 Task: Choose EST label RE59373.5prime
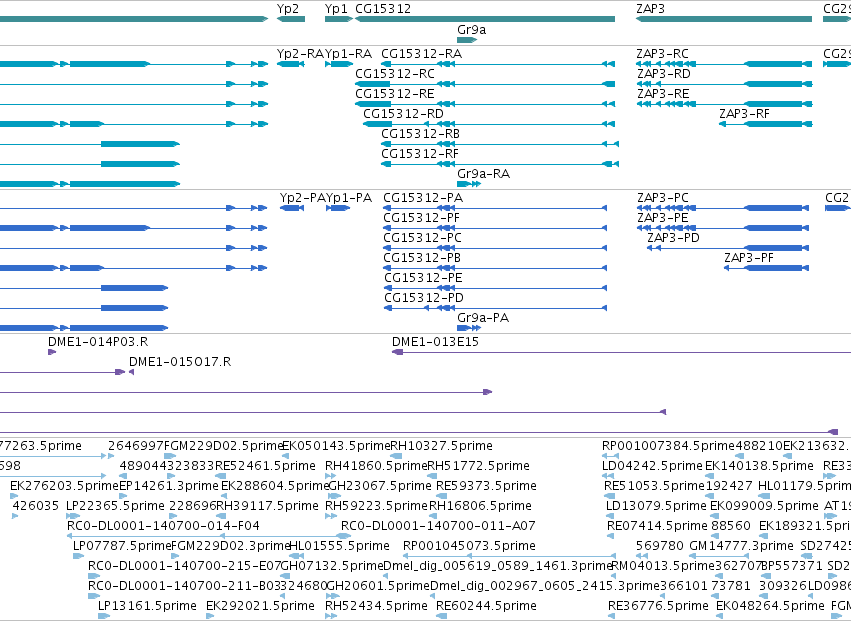click(486, 485)
